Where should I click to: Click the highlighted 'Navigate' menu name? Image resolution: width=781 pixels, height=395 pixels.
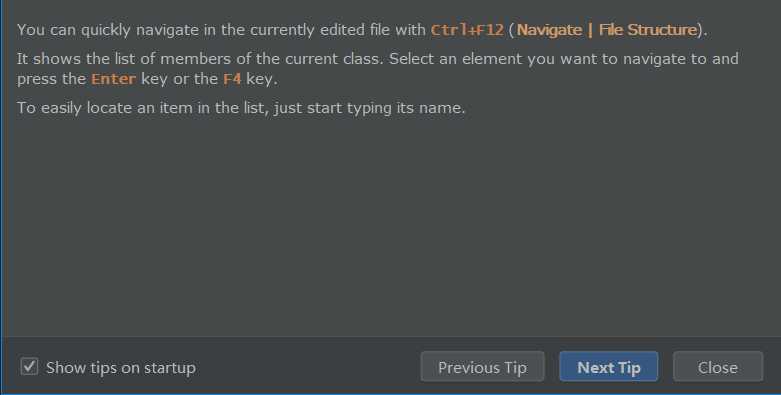(549, 30)
